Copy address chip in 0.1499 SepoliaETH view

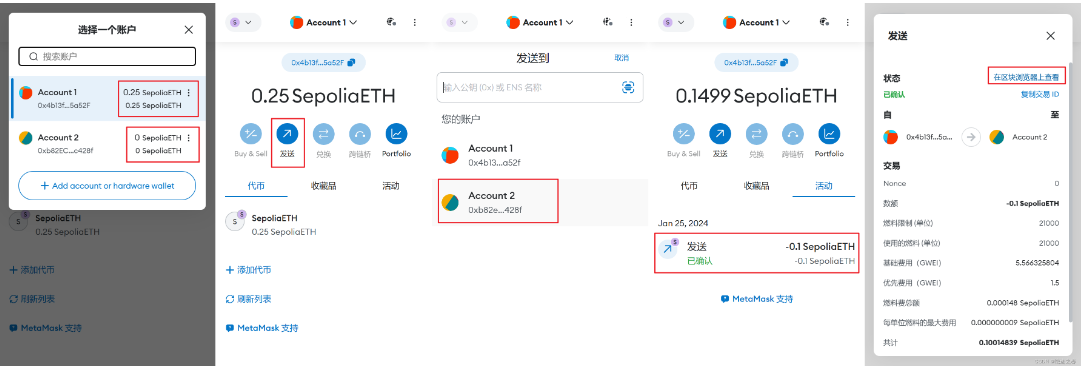756,63
